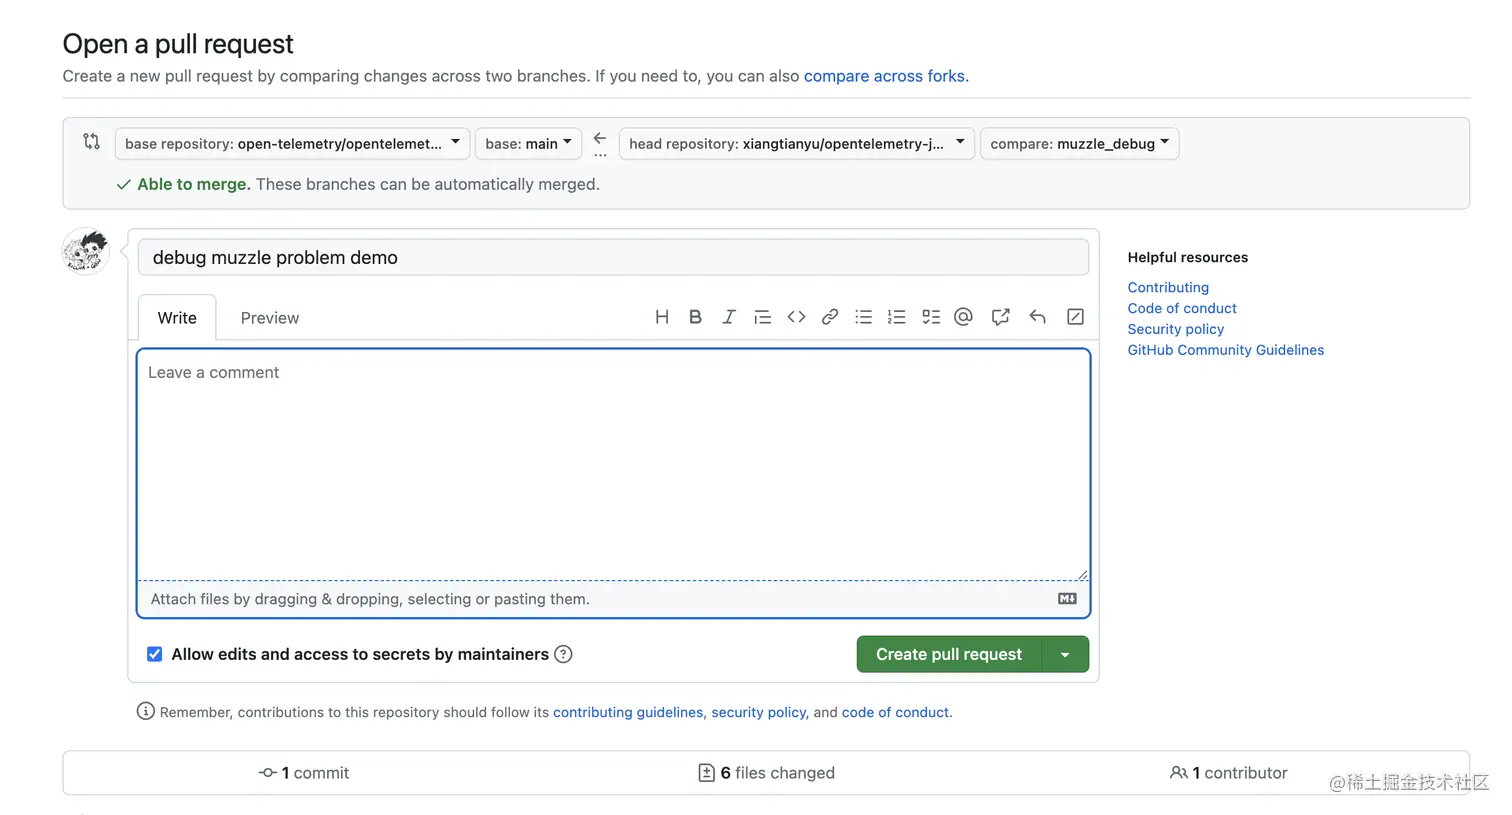Switch to the Preview tab
Screen dimensions: 1512x815
point(270,317)
